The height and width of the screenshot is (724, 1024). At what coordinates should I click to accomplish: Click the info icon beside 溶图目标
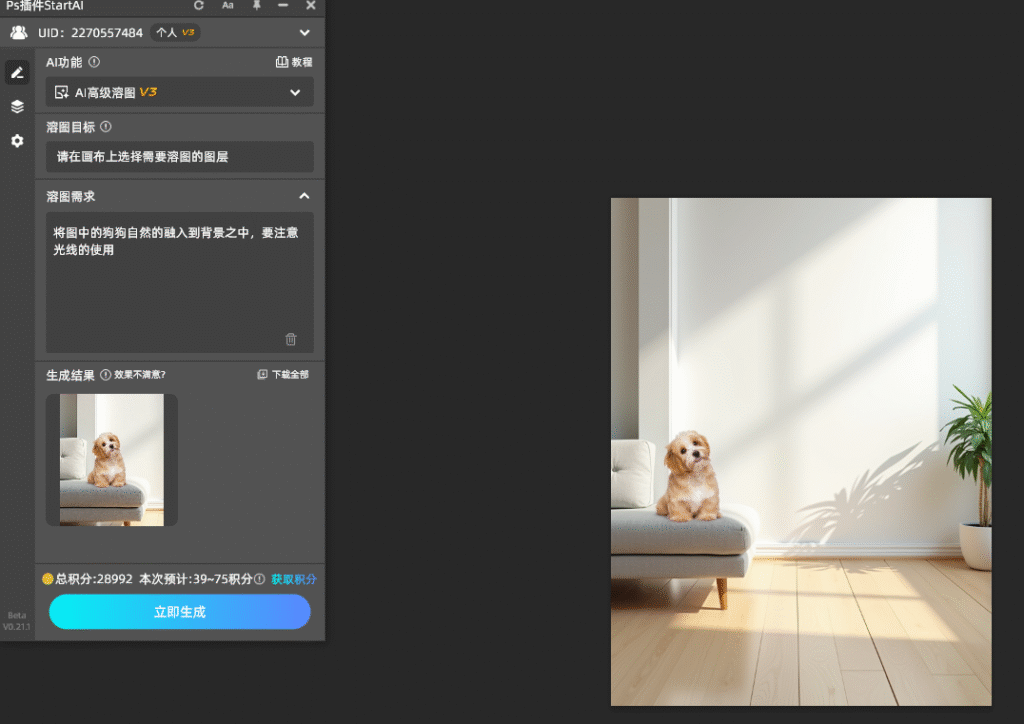pyautogui.click(x=105, y=127)
